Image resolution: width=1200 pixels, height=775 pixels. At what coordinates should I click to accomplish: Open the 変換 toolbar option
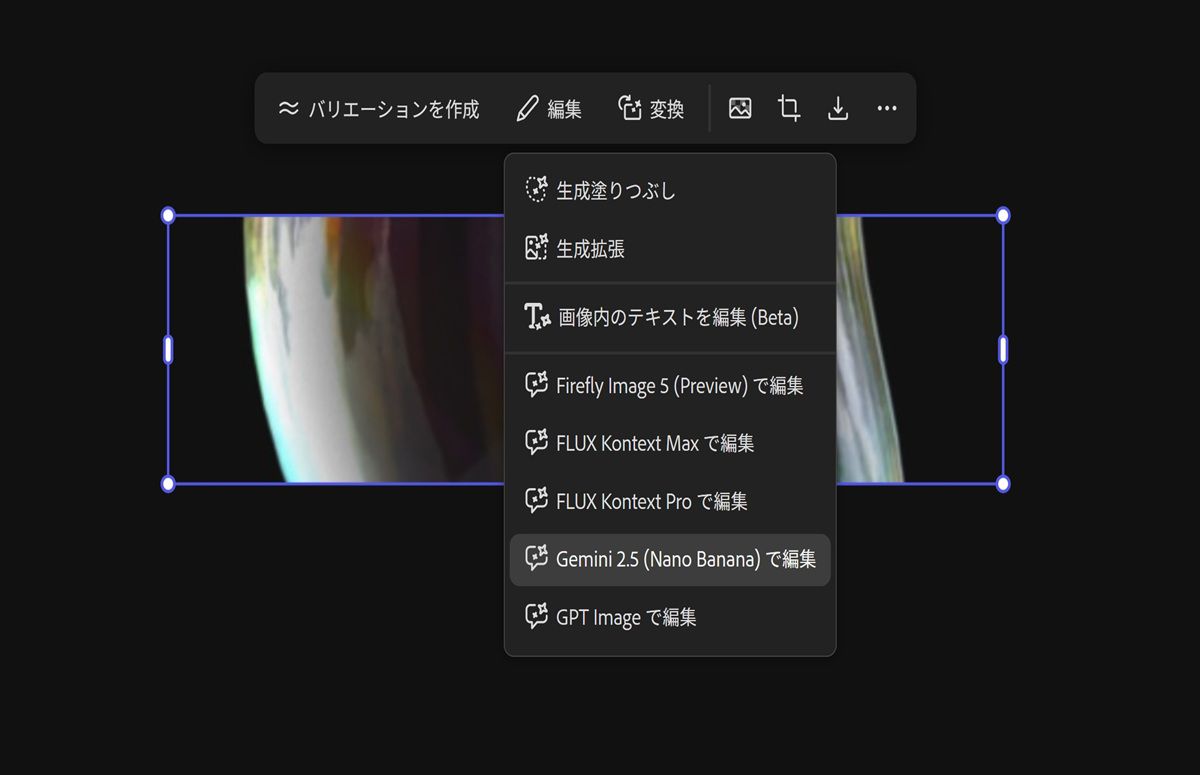point(651,109)
